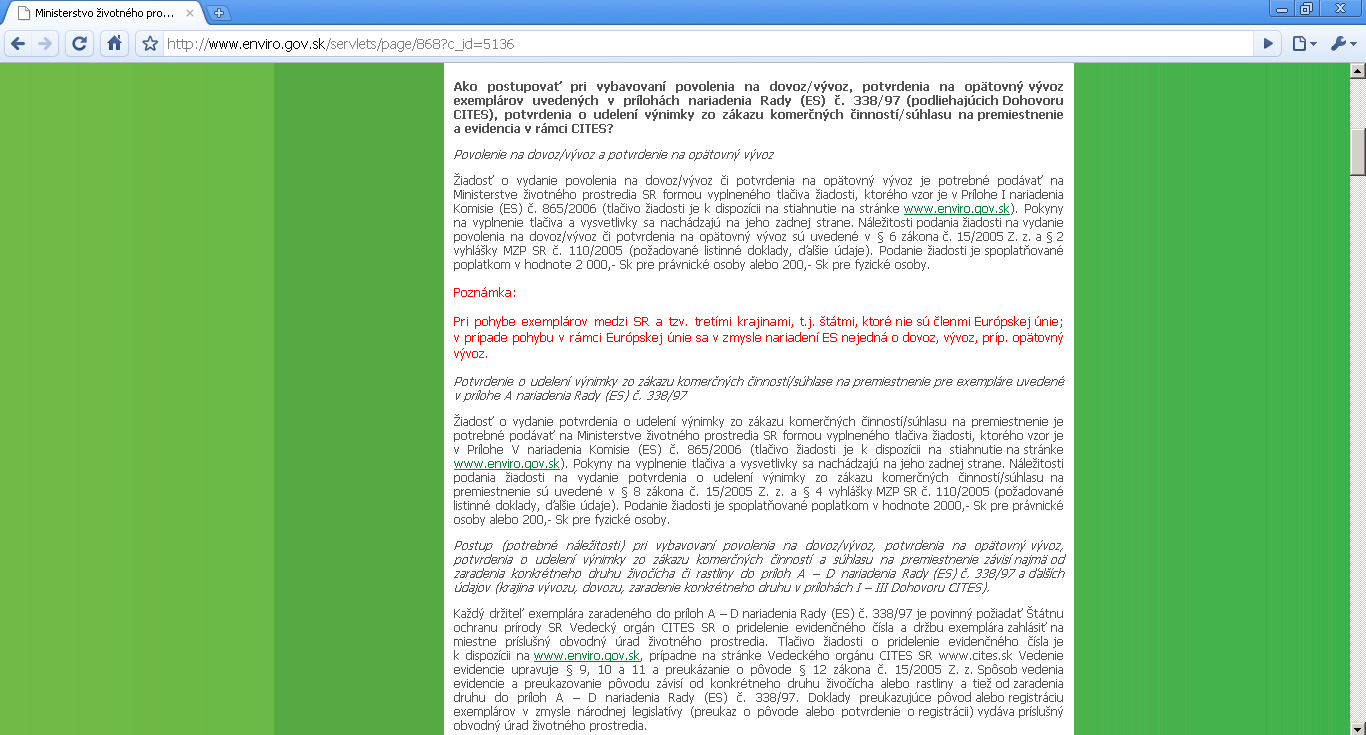Click the scrollbar down arrow
The width and height of the screenshot is (1366, 735).
[1357, 727]
